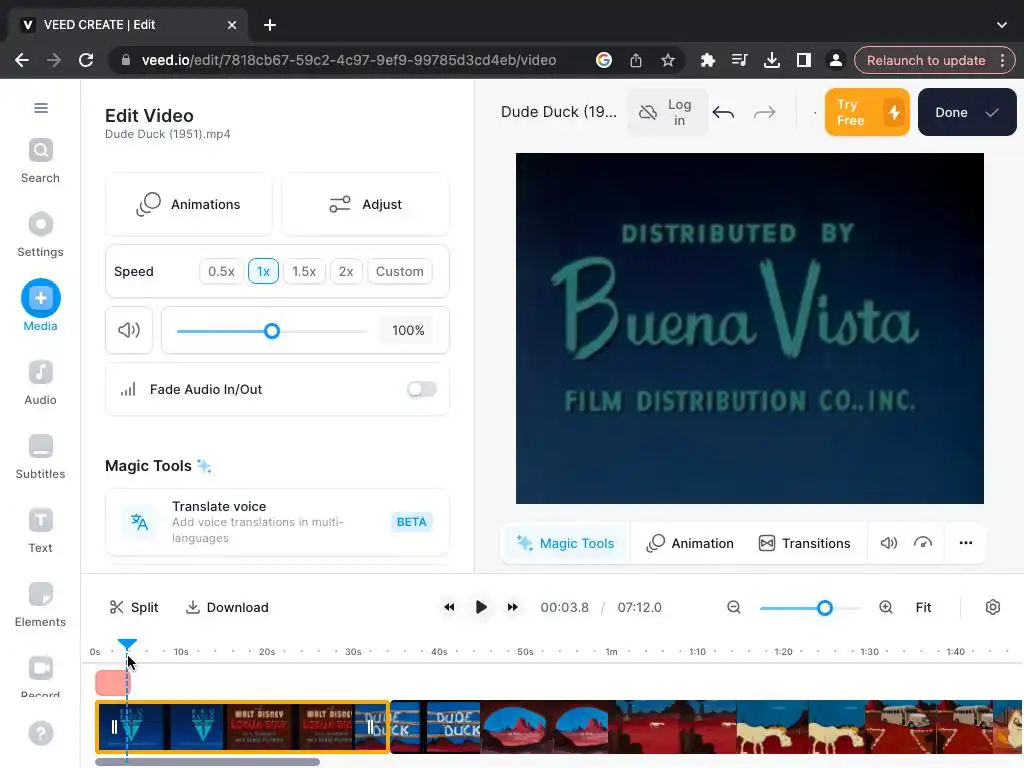Open the Adjust button in Edit Video
This screenshot has height=768, width=1024.
pyautogui.click(x=365, y=204)
